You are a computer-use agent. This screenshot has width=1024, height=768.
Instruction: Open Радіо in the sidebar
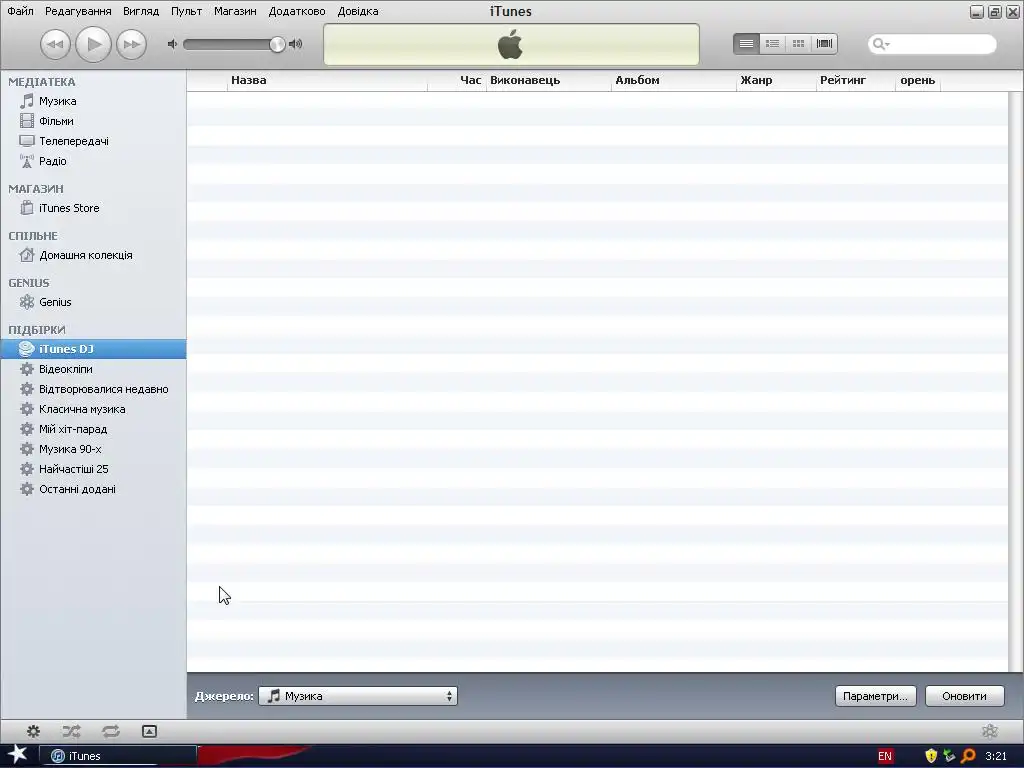pos(93,161)
